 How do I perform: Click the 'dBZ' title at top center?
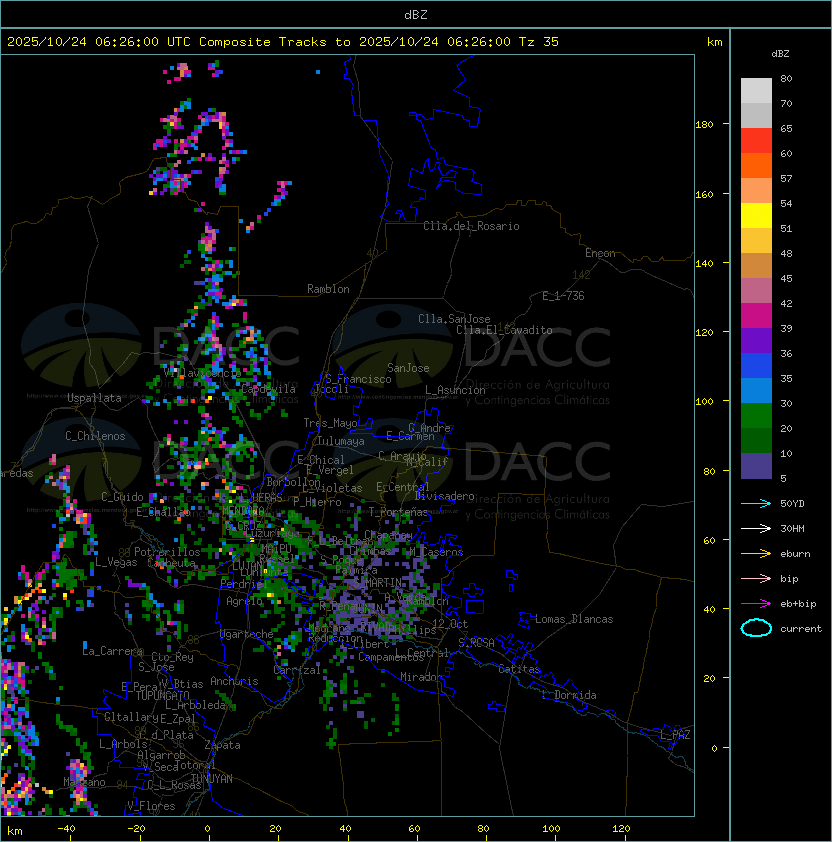pos(416,14)
